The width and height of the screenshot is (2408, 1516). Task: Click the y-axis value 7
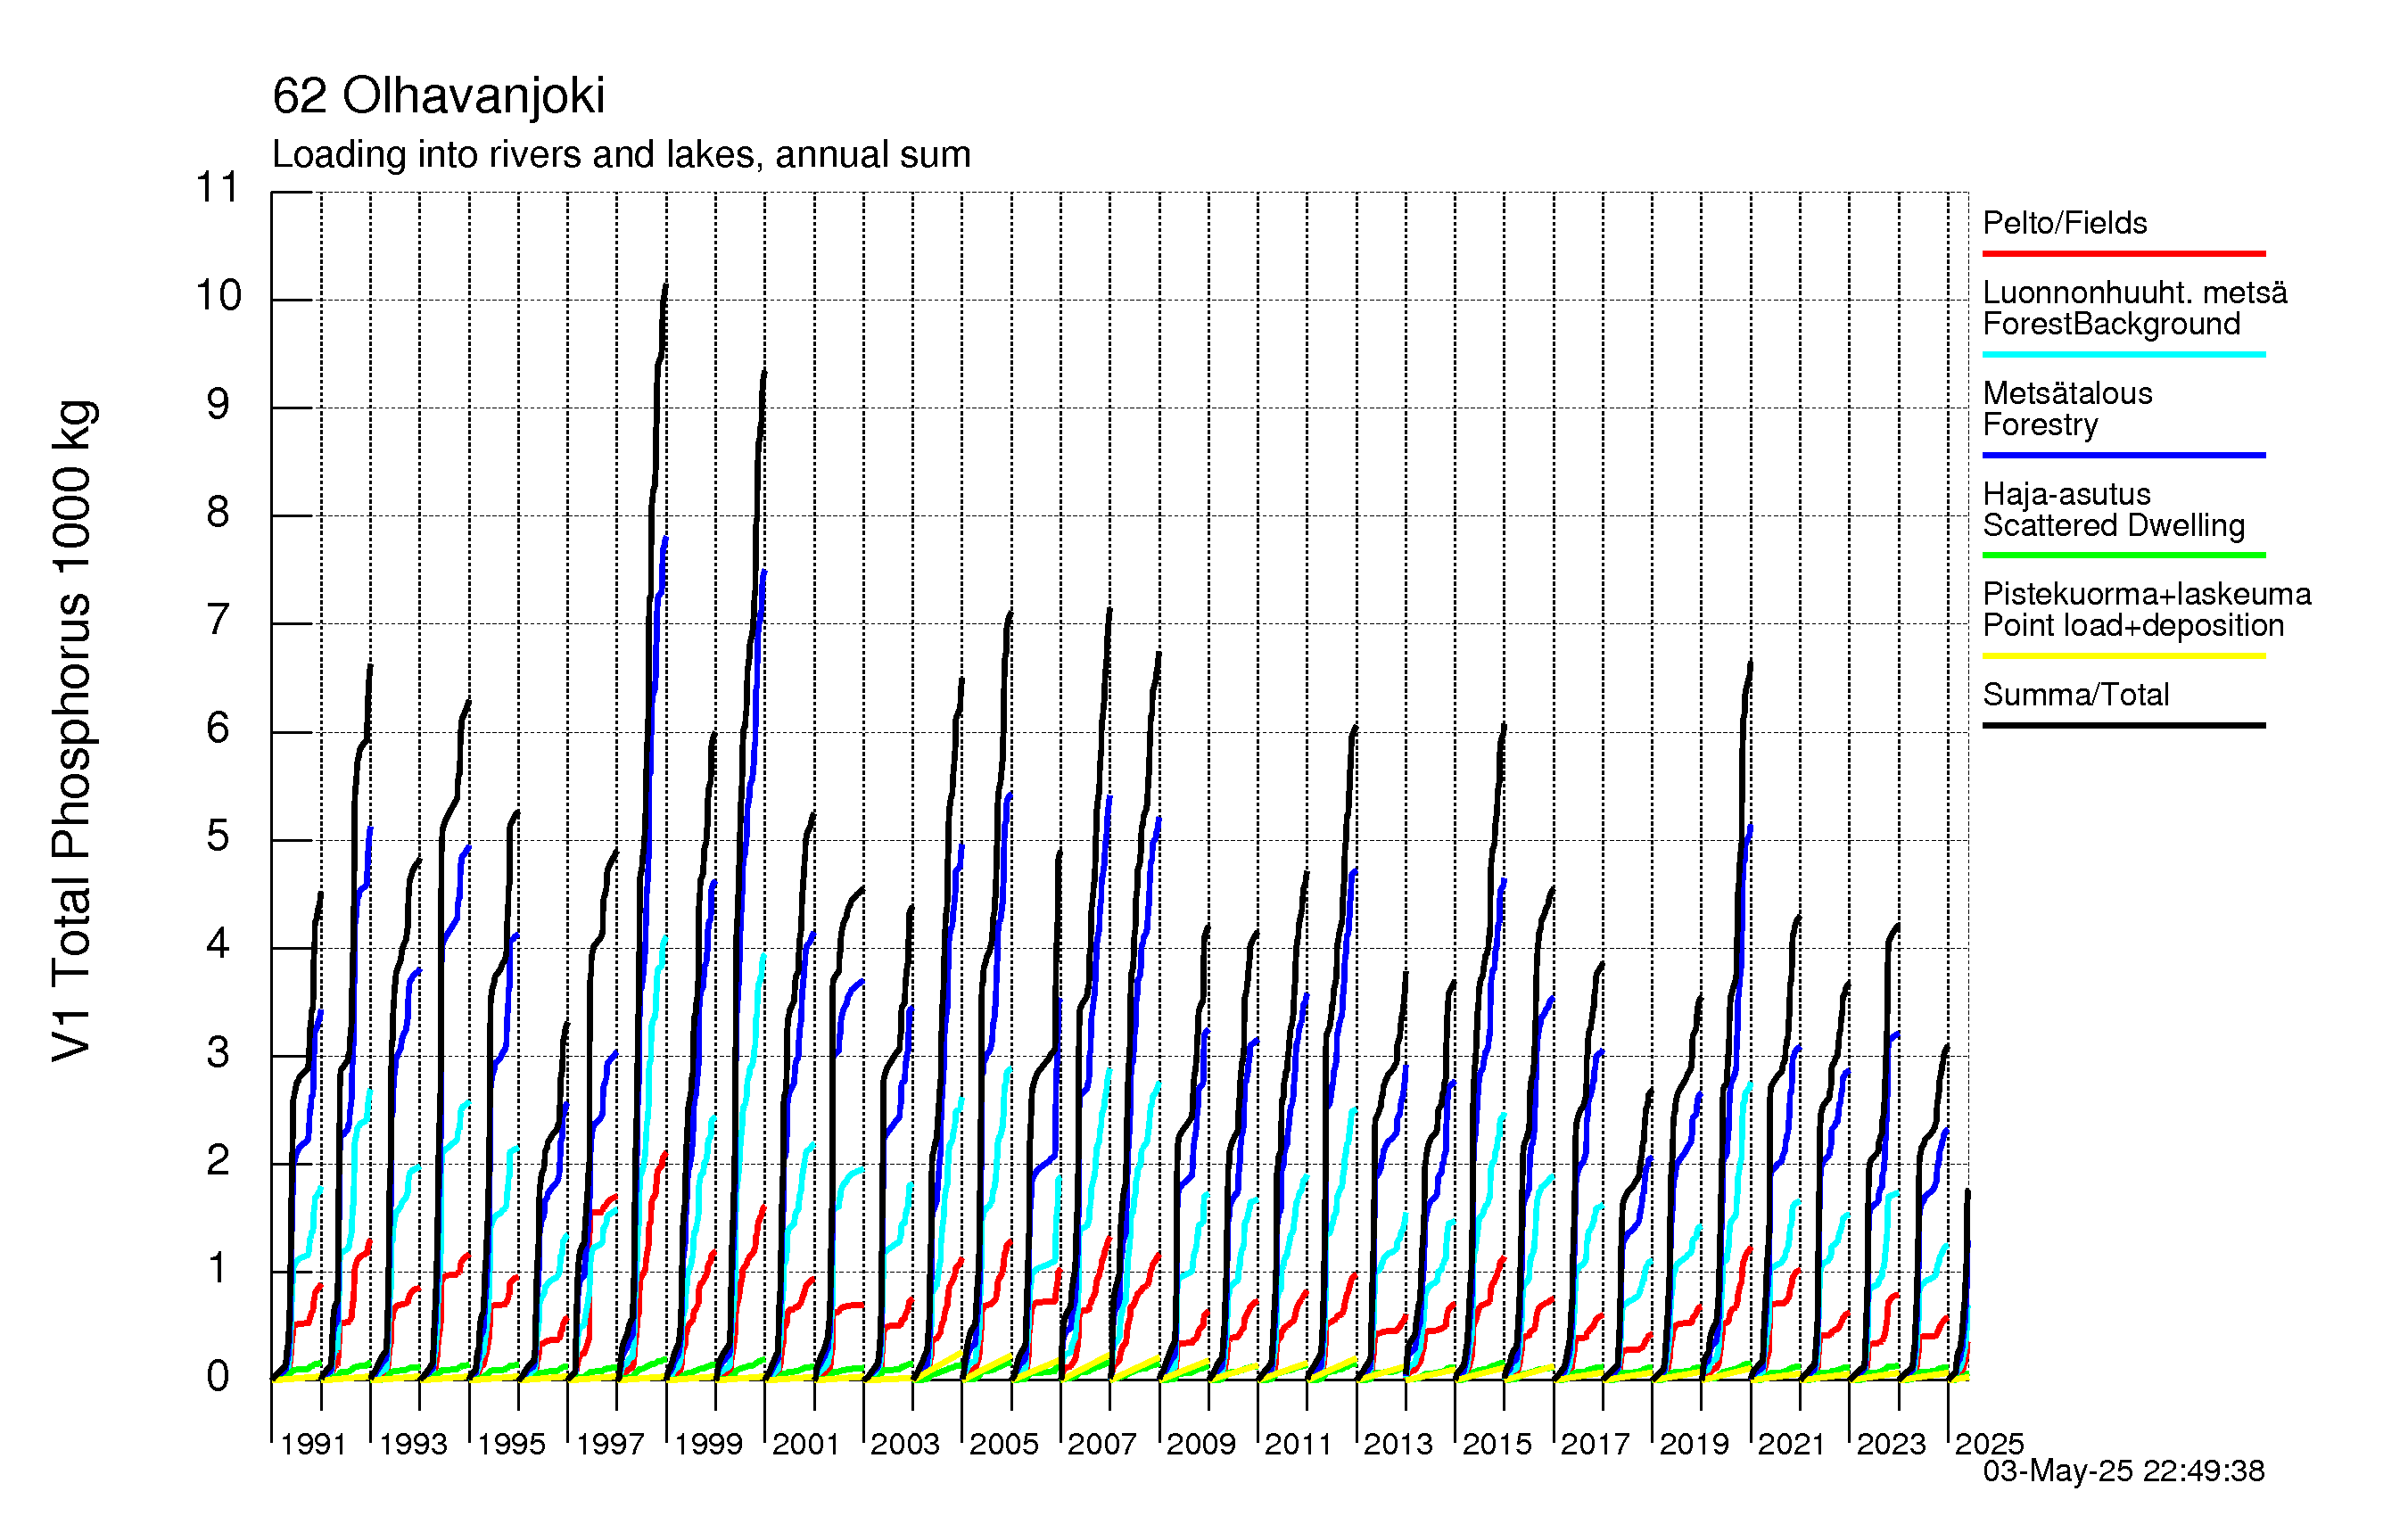tap(218, 621)
